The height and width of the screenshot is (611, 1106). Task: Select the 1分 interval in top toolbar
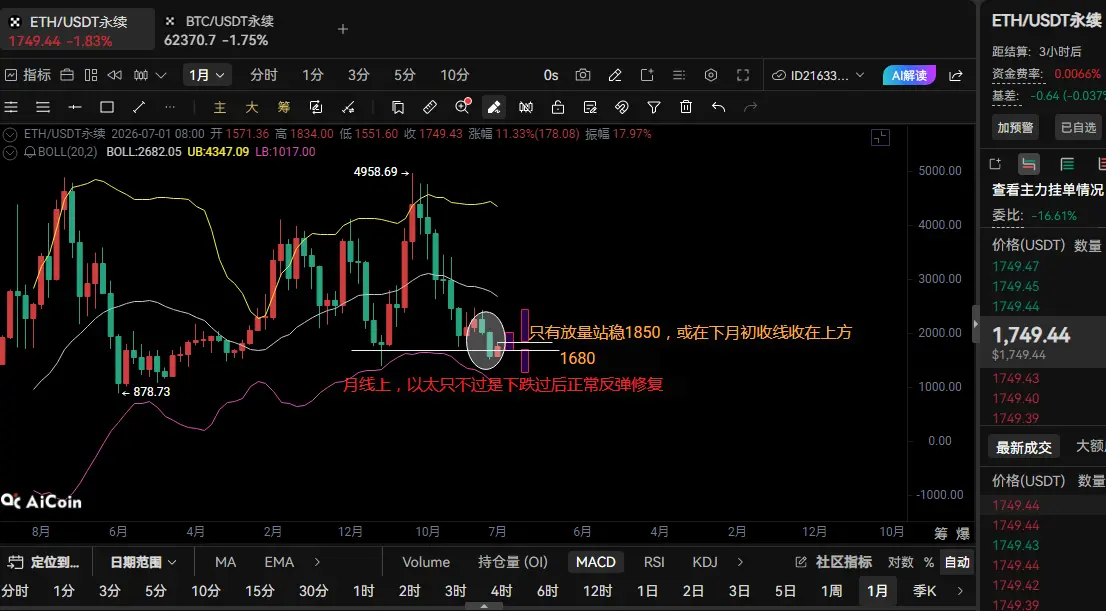point(312,75)
